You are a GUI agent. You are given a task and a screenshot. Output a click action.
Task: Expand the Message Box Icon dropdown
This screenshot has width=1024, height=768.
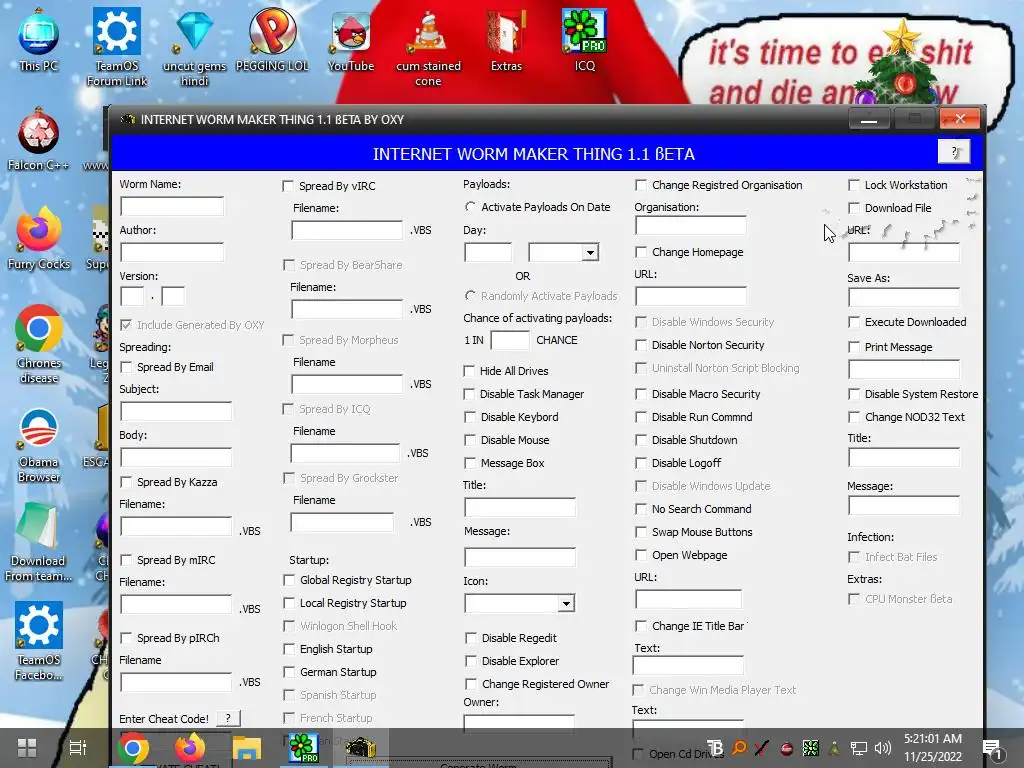tap(566, 603)
